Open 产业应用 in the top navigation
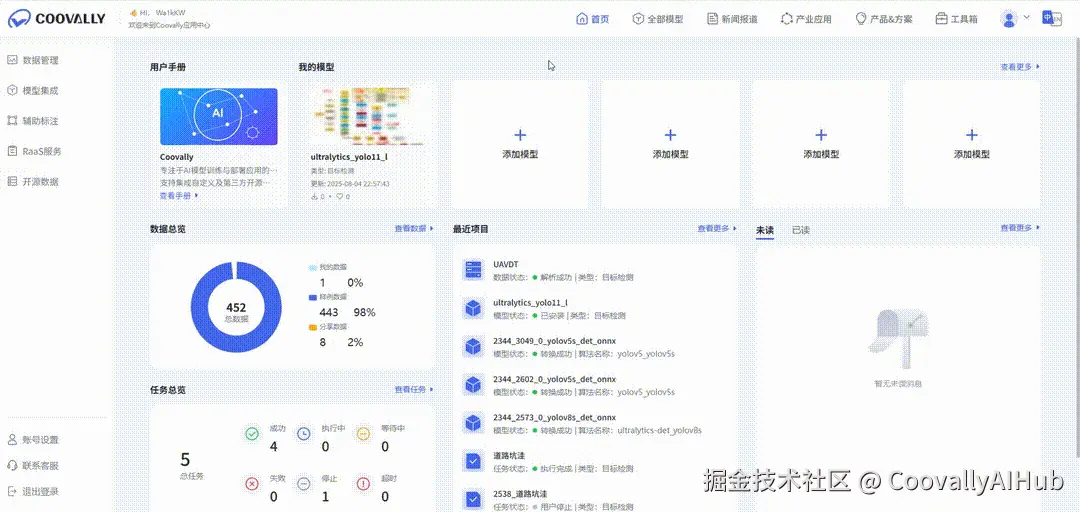The image size is (1080, 512). coord(807,19)
